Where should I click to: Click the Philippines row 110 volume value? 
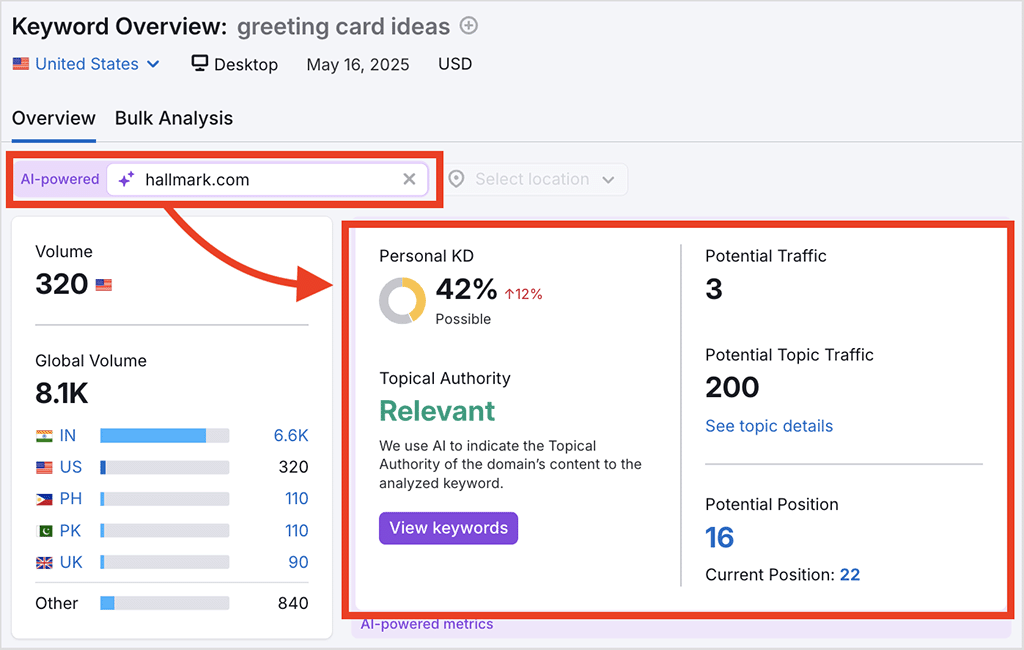point(296,498)
